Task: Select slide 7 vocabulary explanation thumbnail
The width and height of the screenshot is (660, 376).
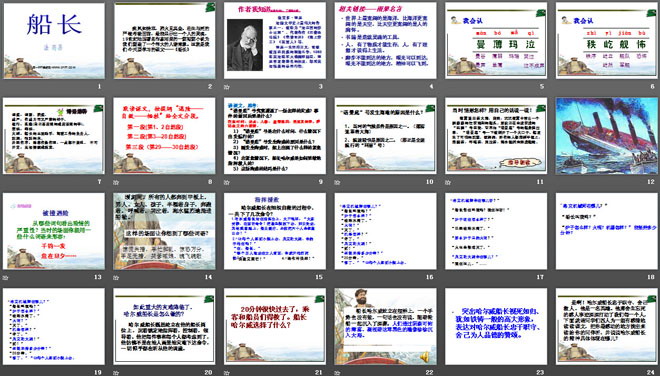Action: click(54, 136)
